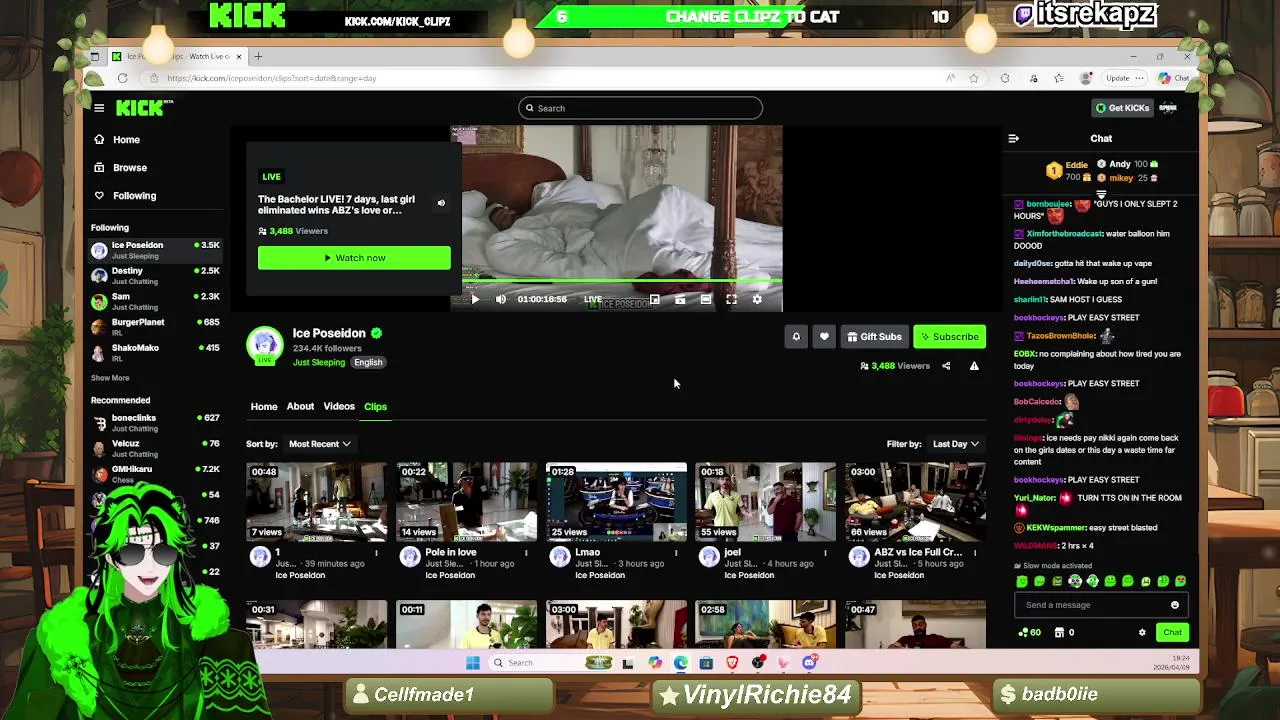Open the user avatar menu
This screenshot has height=720, width=1280.
pos(1168,108)
